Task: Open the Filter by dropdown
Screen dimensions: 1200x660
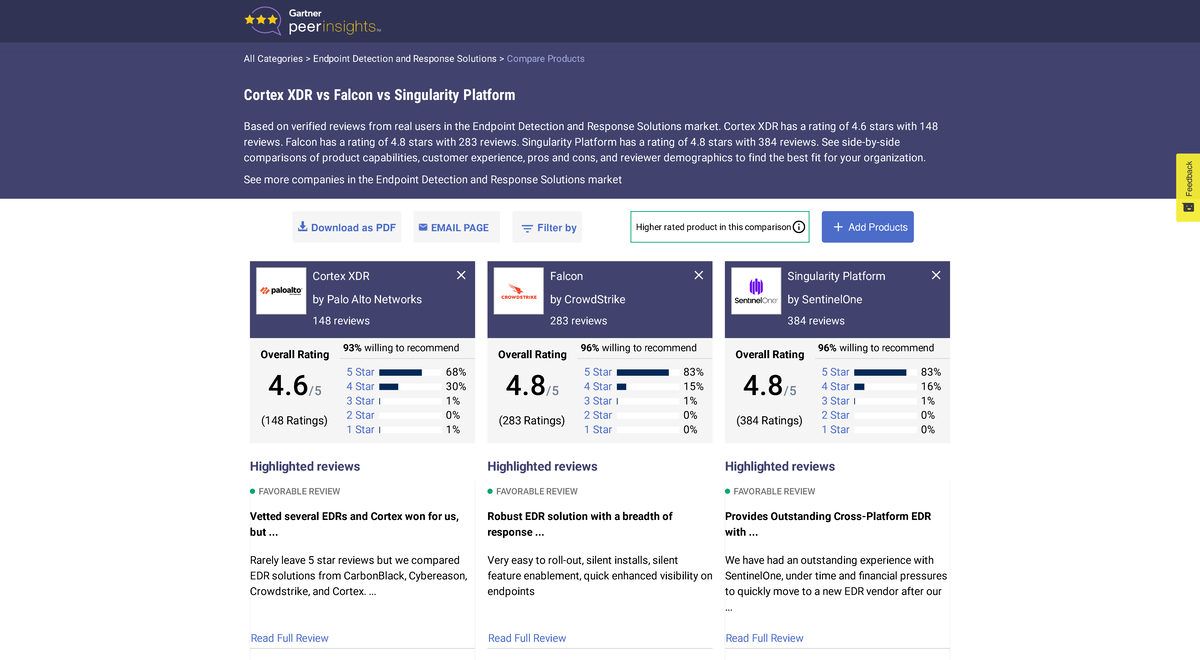Action: (547, 227)
